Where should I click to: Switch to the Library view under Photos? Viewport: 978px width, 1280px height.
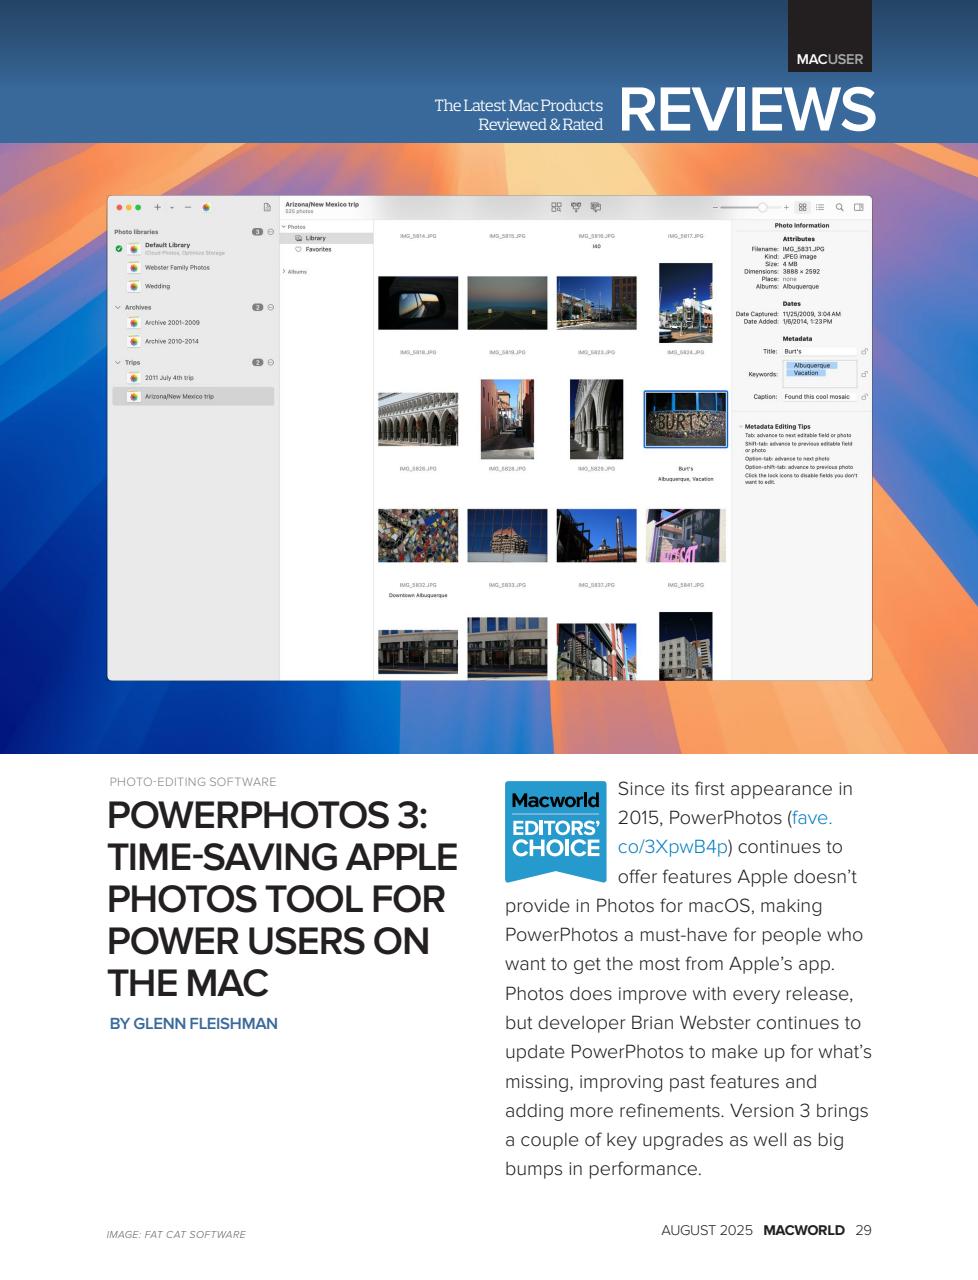click(316, 238)
